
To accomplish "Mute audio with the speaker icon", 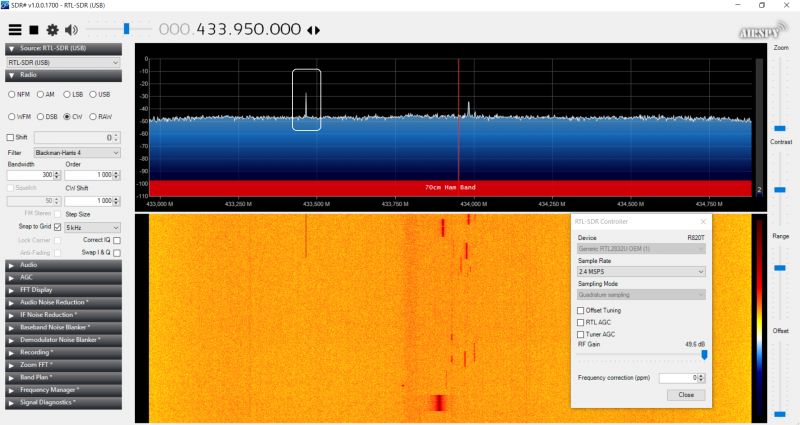I will pyautogui.click(x=71, y=30).
